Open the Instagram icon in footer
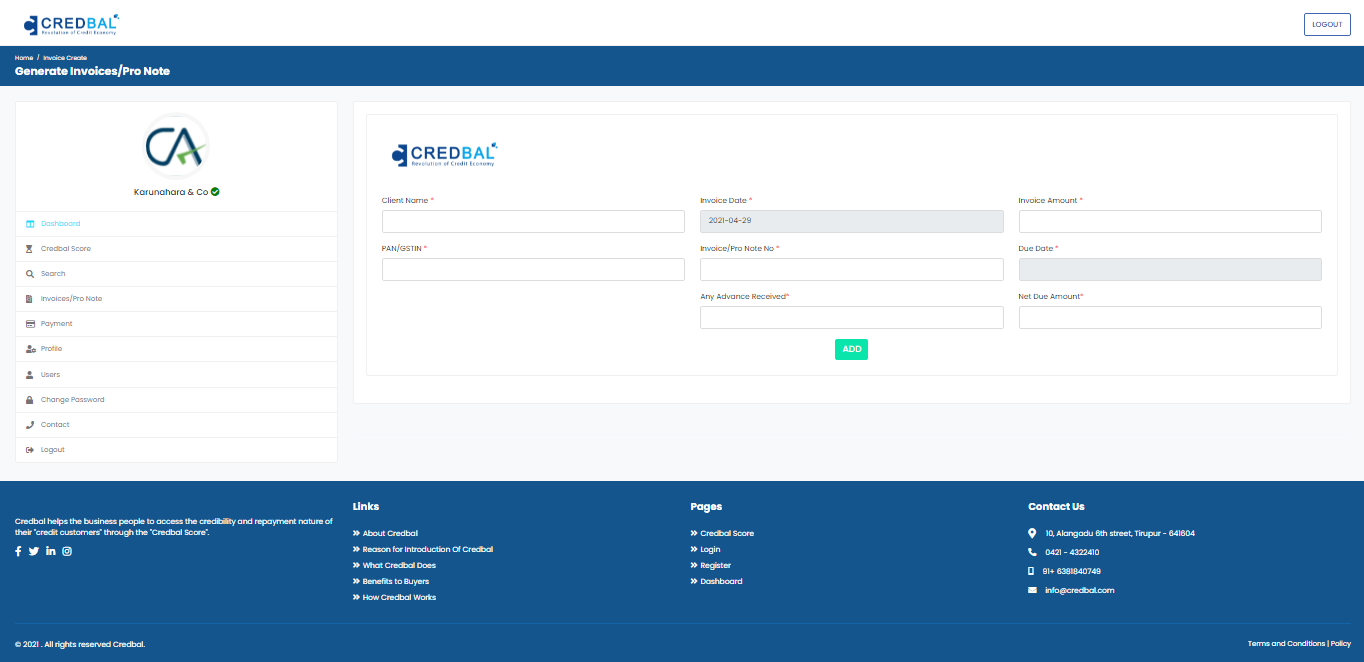Screen dimensions: 1364x662 [x=67, y=551]
